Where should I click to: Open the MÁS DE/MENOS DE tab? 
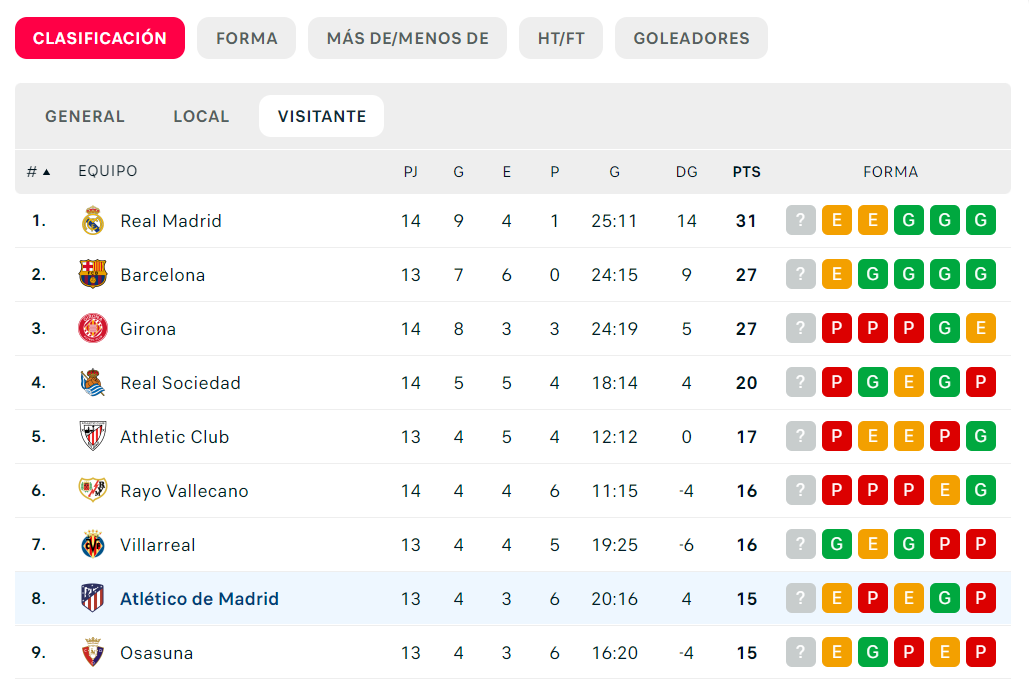coord(407,38)
